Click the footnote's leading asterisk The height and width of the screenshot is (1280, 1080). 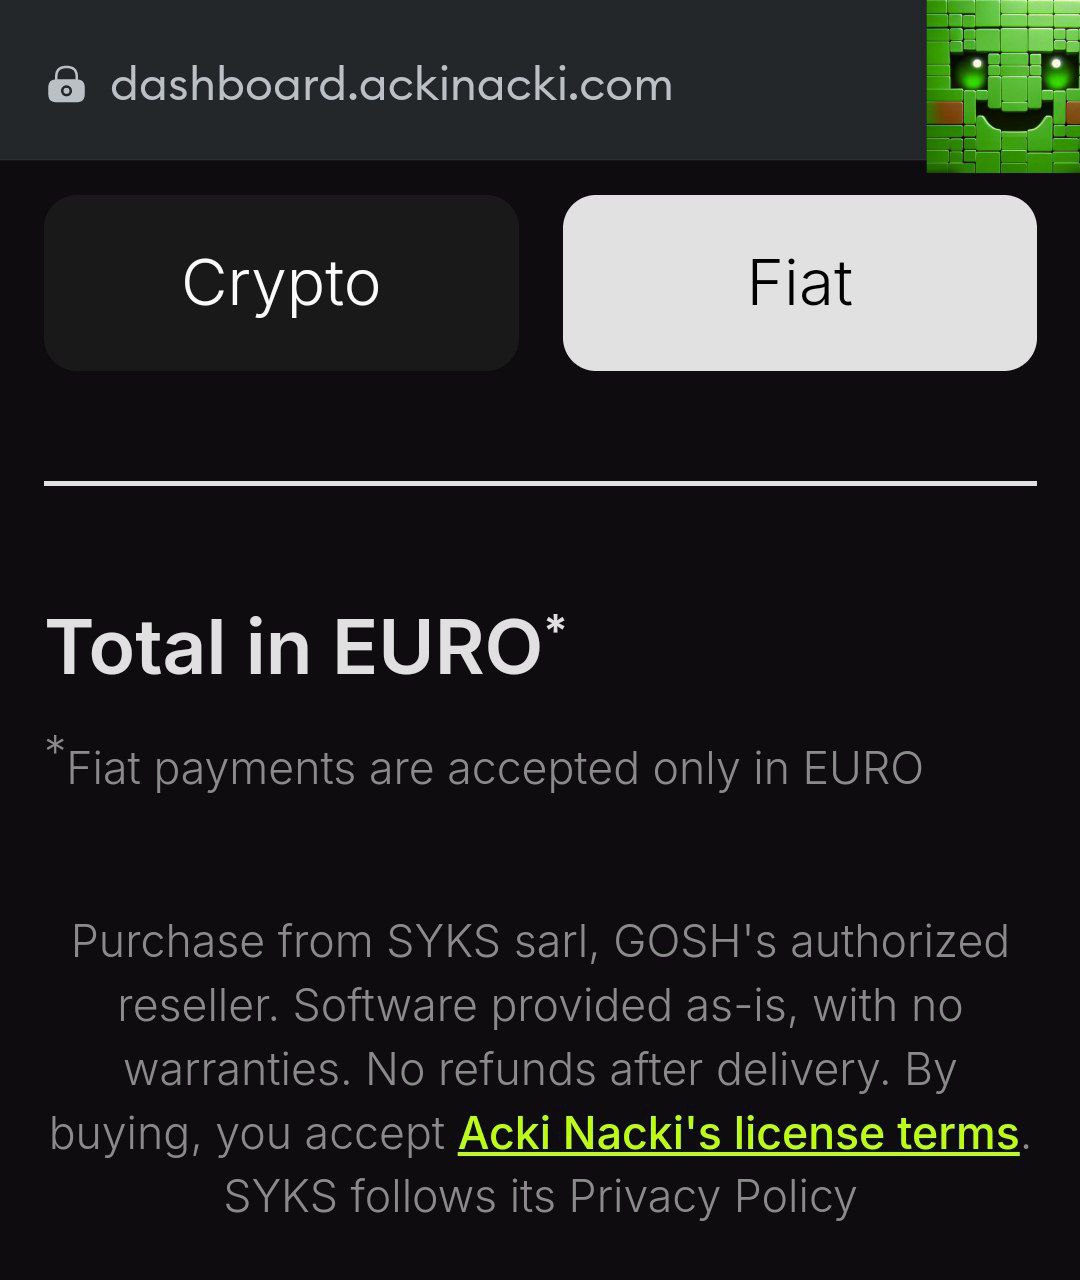tap(56, 748)
